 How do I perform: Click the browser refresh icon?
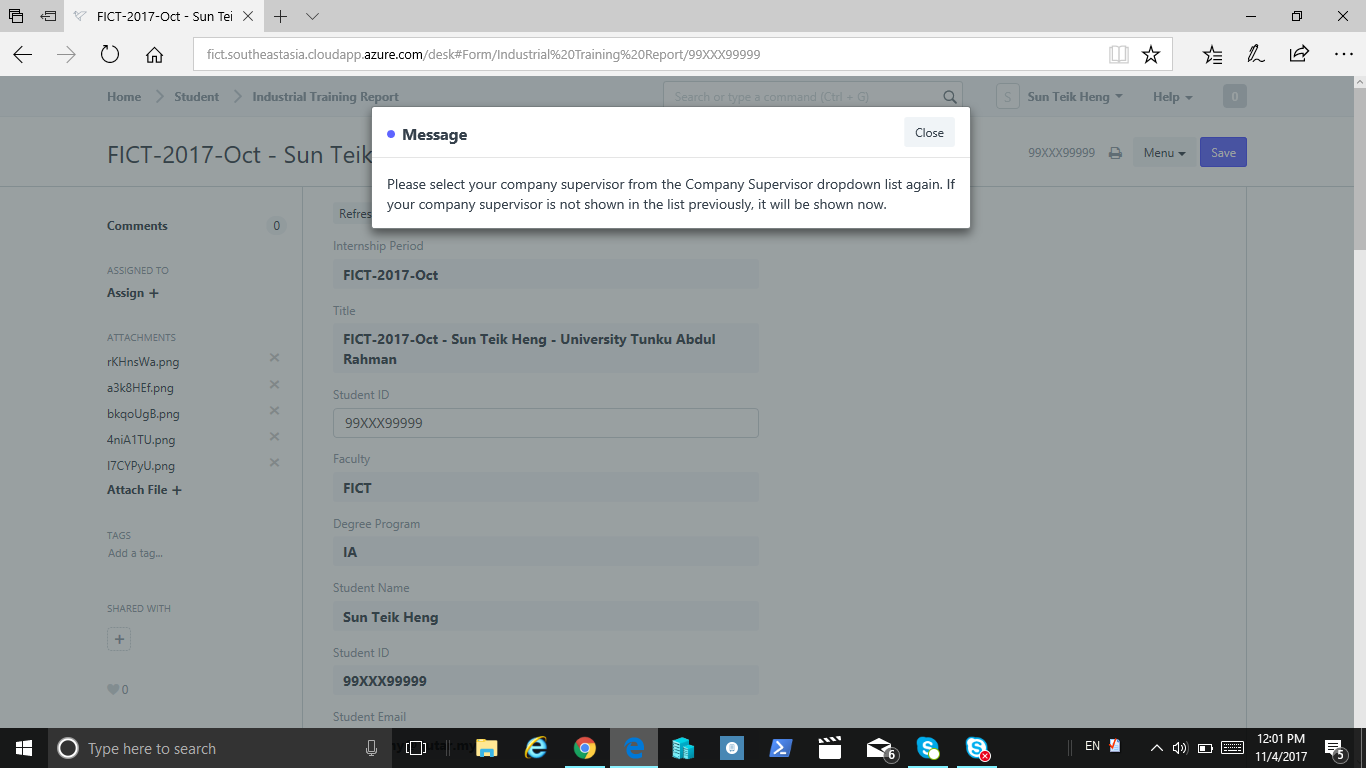[x=110, y=55]
